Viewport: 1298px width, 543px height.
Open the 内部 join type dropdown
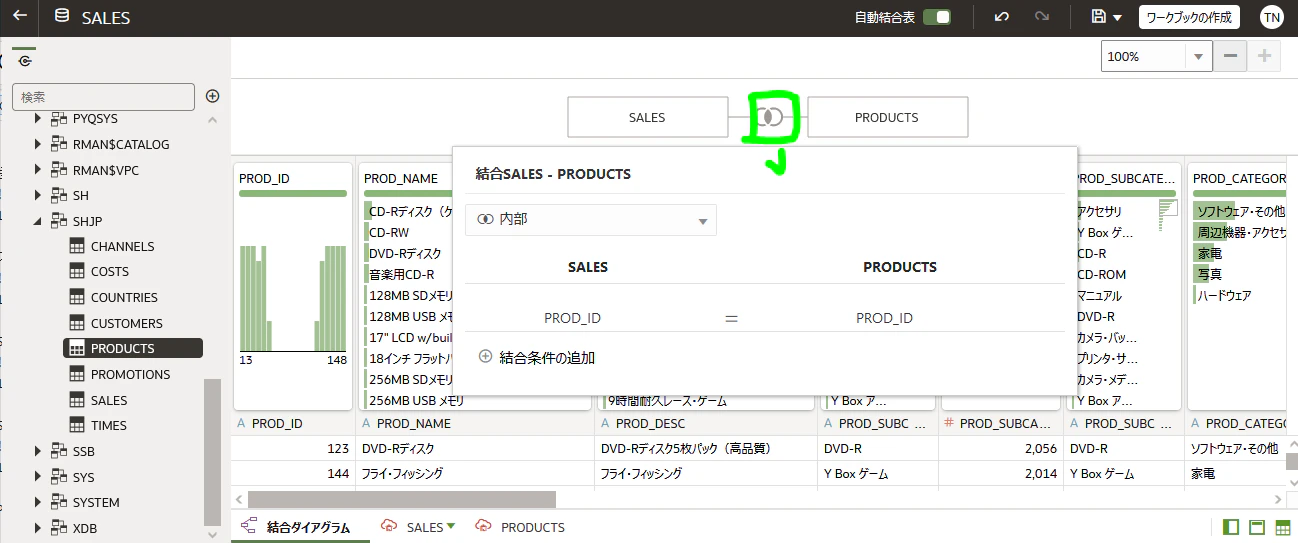coord(591,220)
